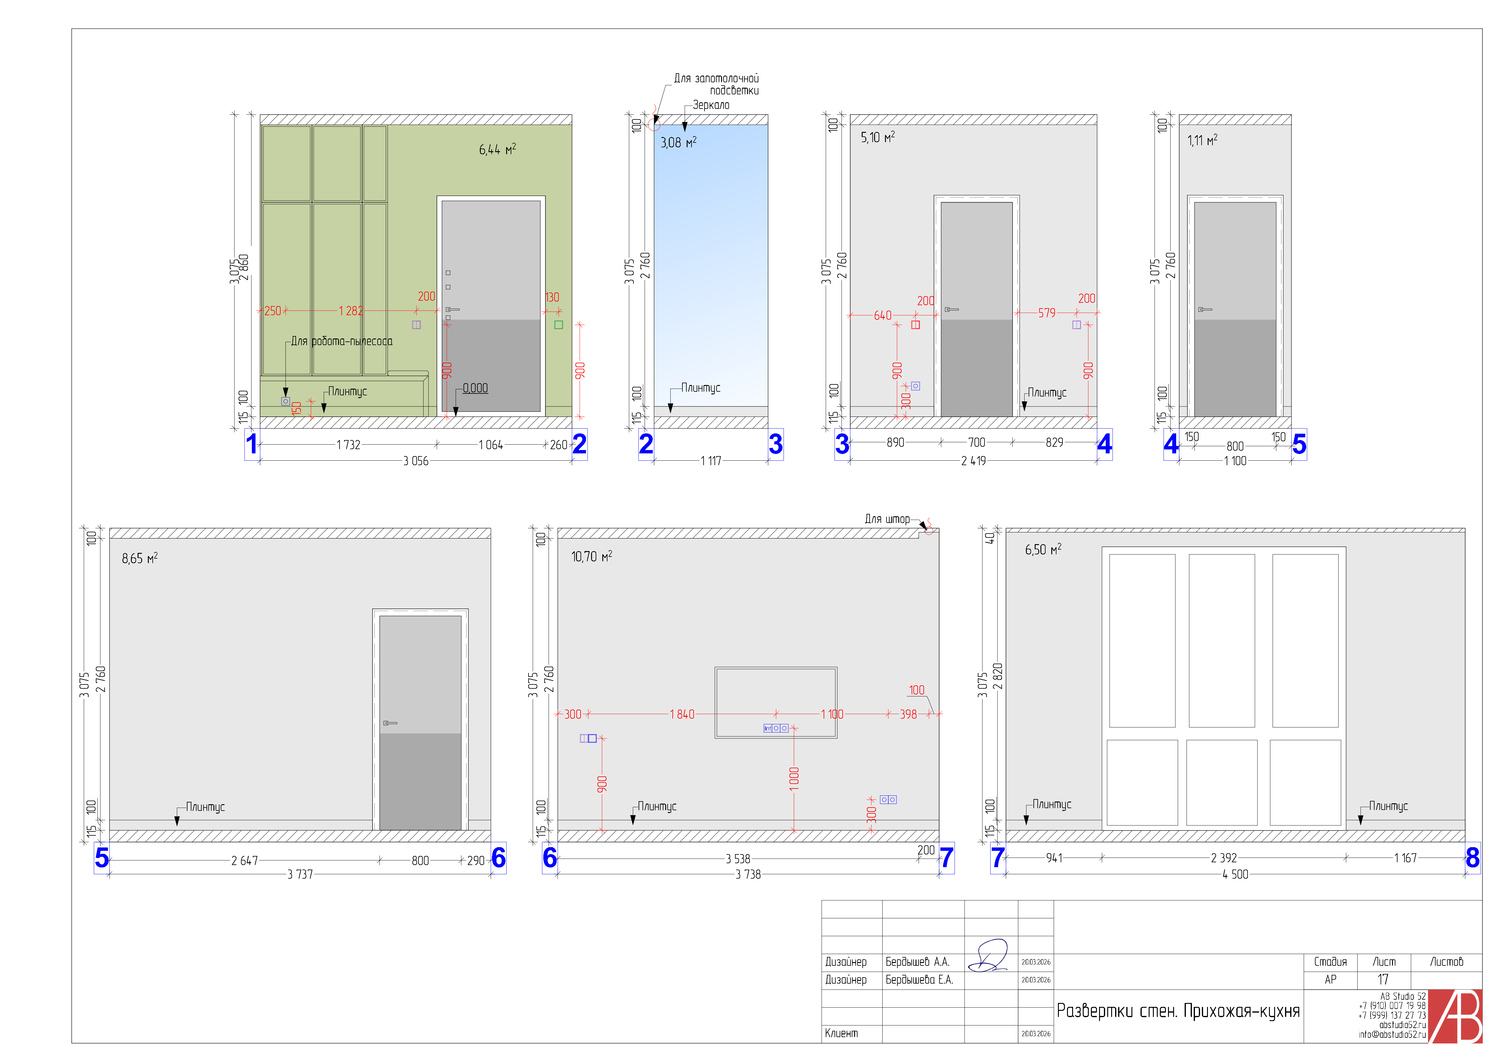The width and height of the screenshot is (1500, 1061).
Task: Click the green switch symbol right of entrance door
Action: 558,324
